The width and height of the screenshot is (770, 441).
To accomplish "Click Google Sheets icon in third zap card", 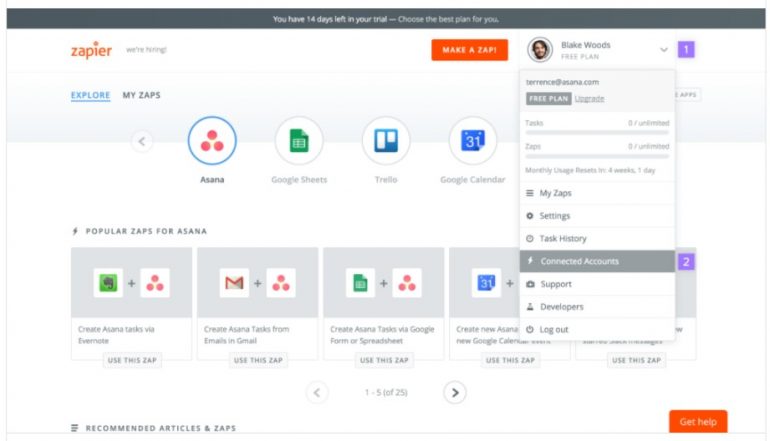I will coord(360,283).
